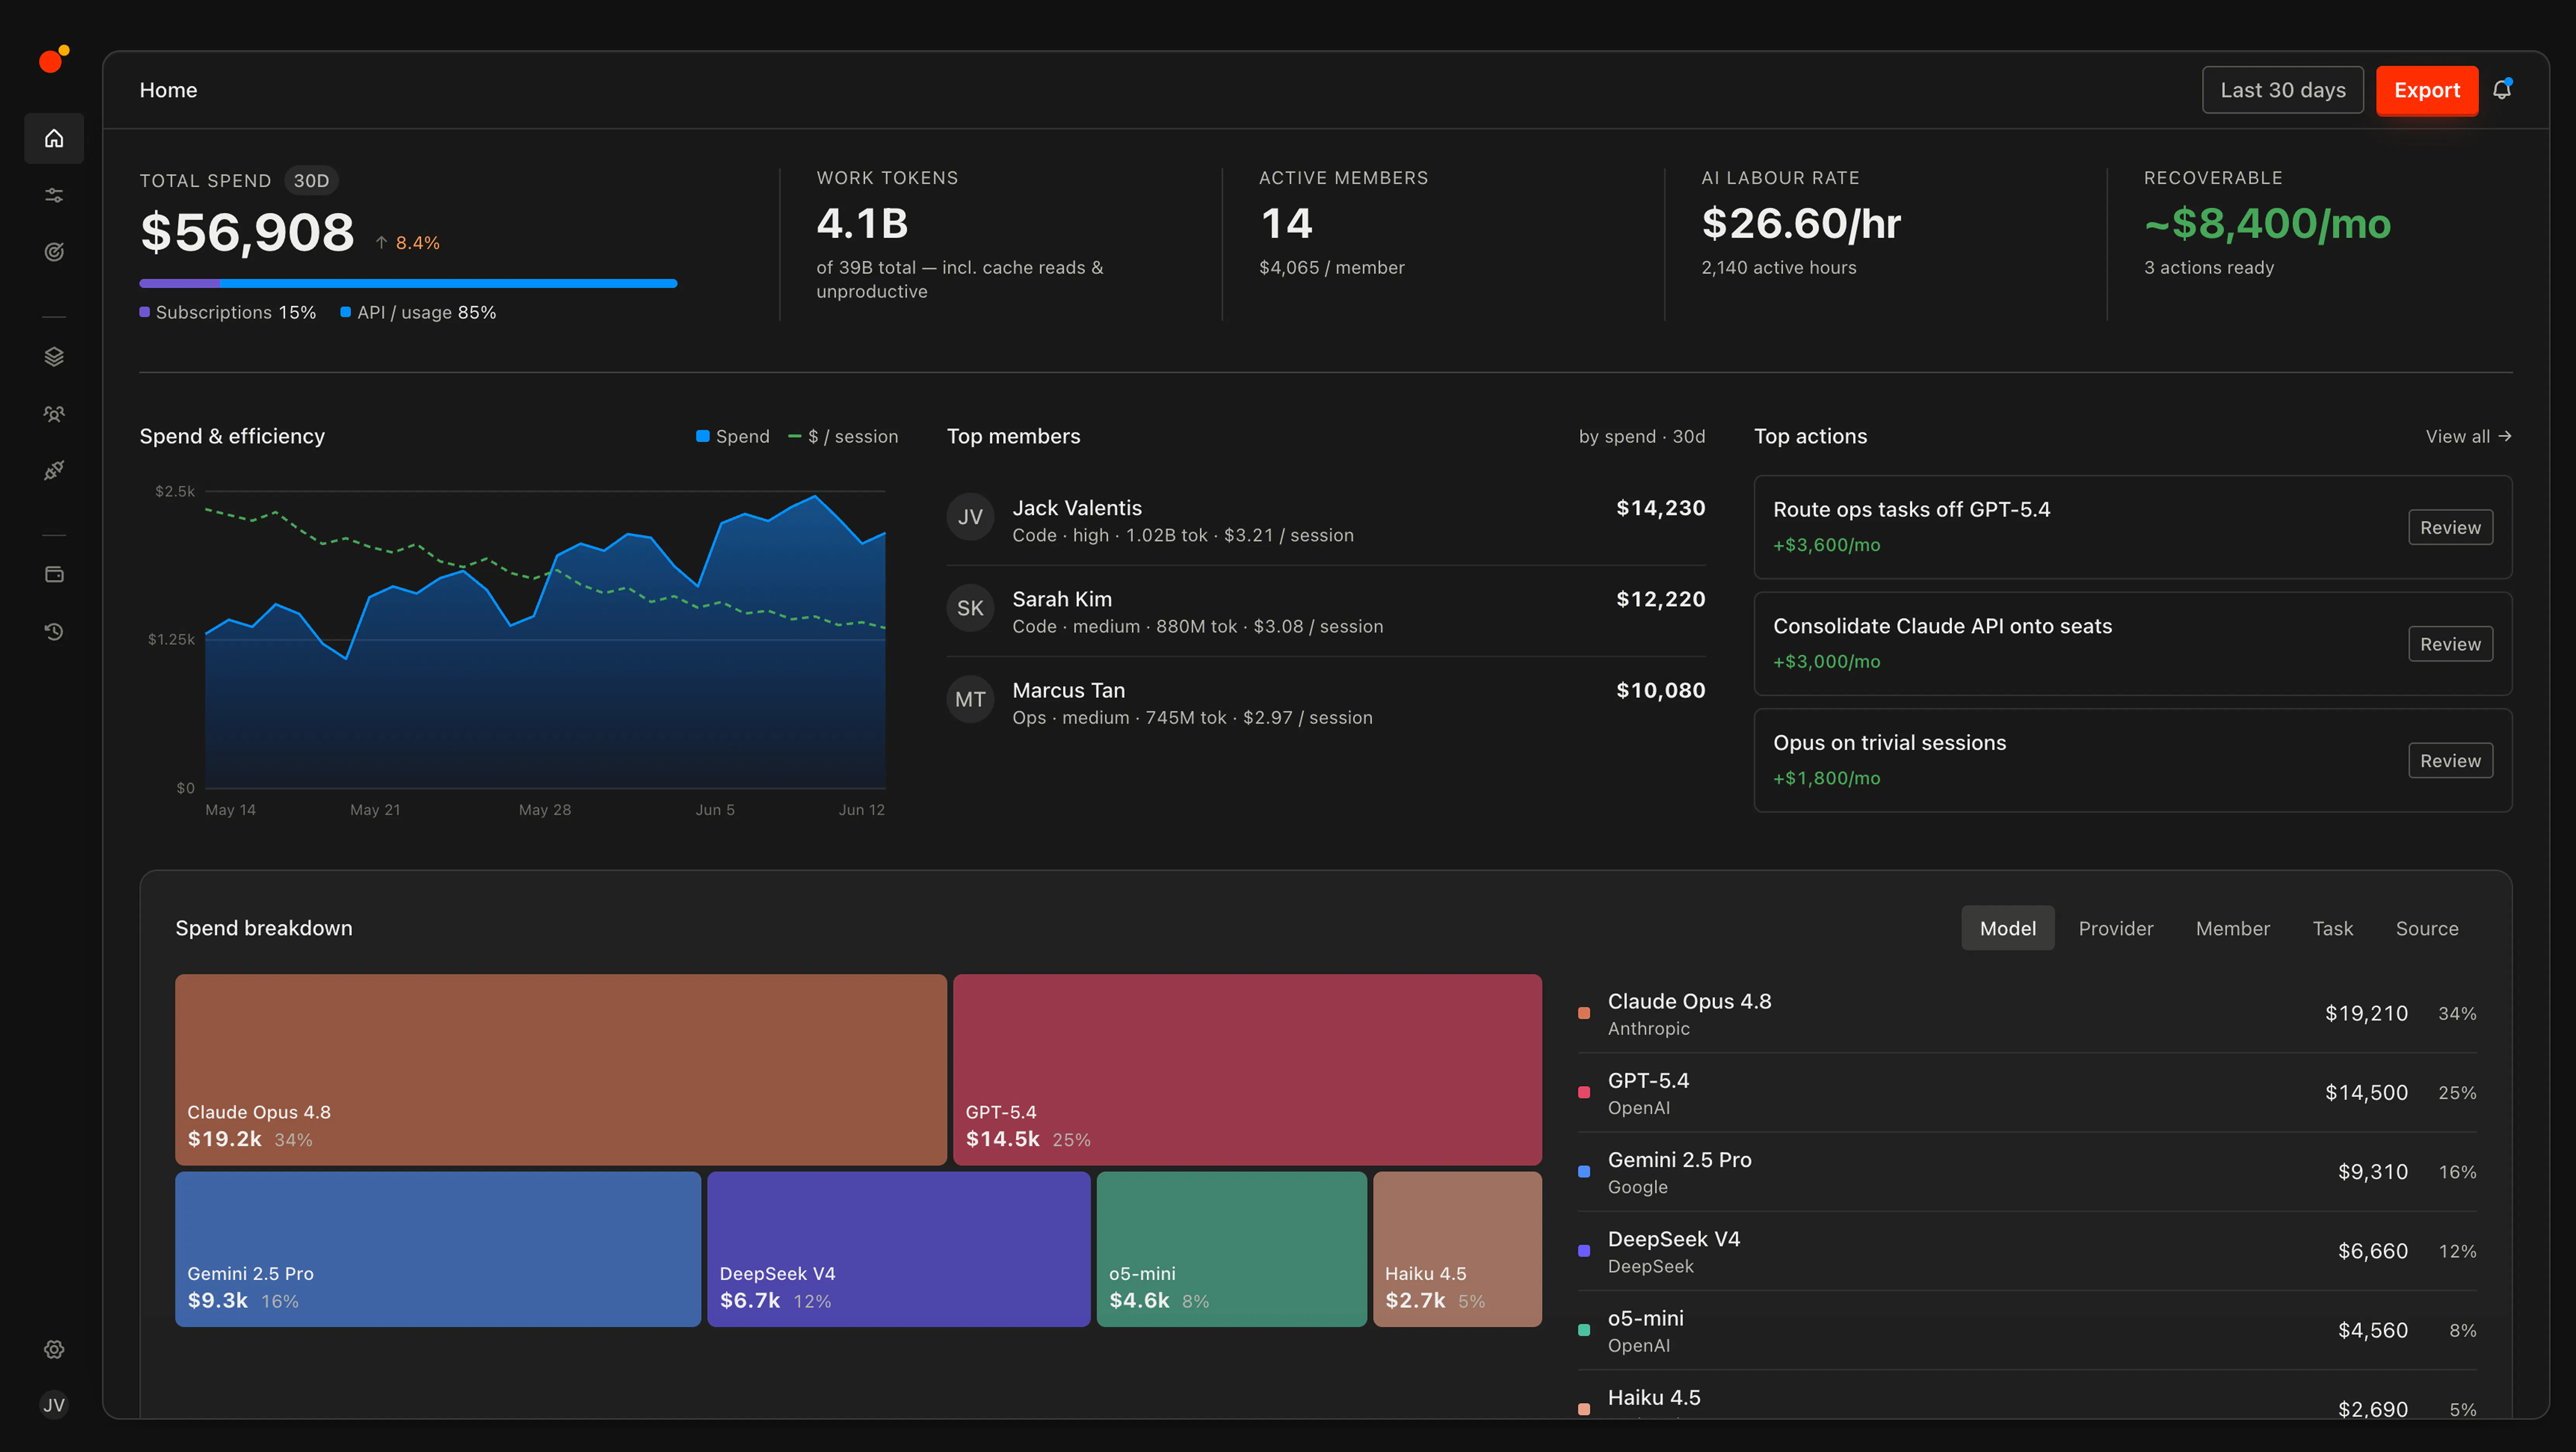Open the notifications bell
This screenshot has height=1452, width=2576.
pyautogui.click(x=2502, y=90)
